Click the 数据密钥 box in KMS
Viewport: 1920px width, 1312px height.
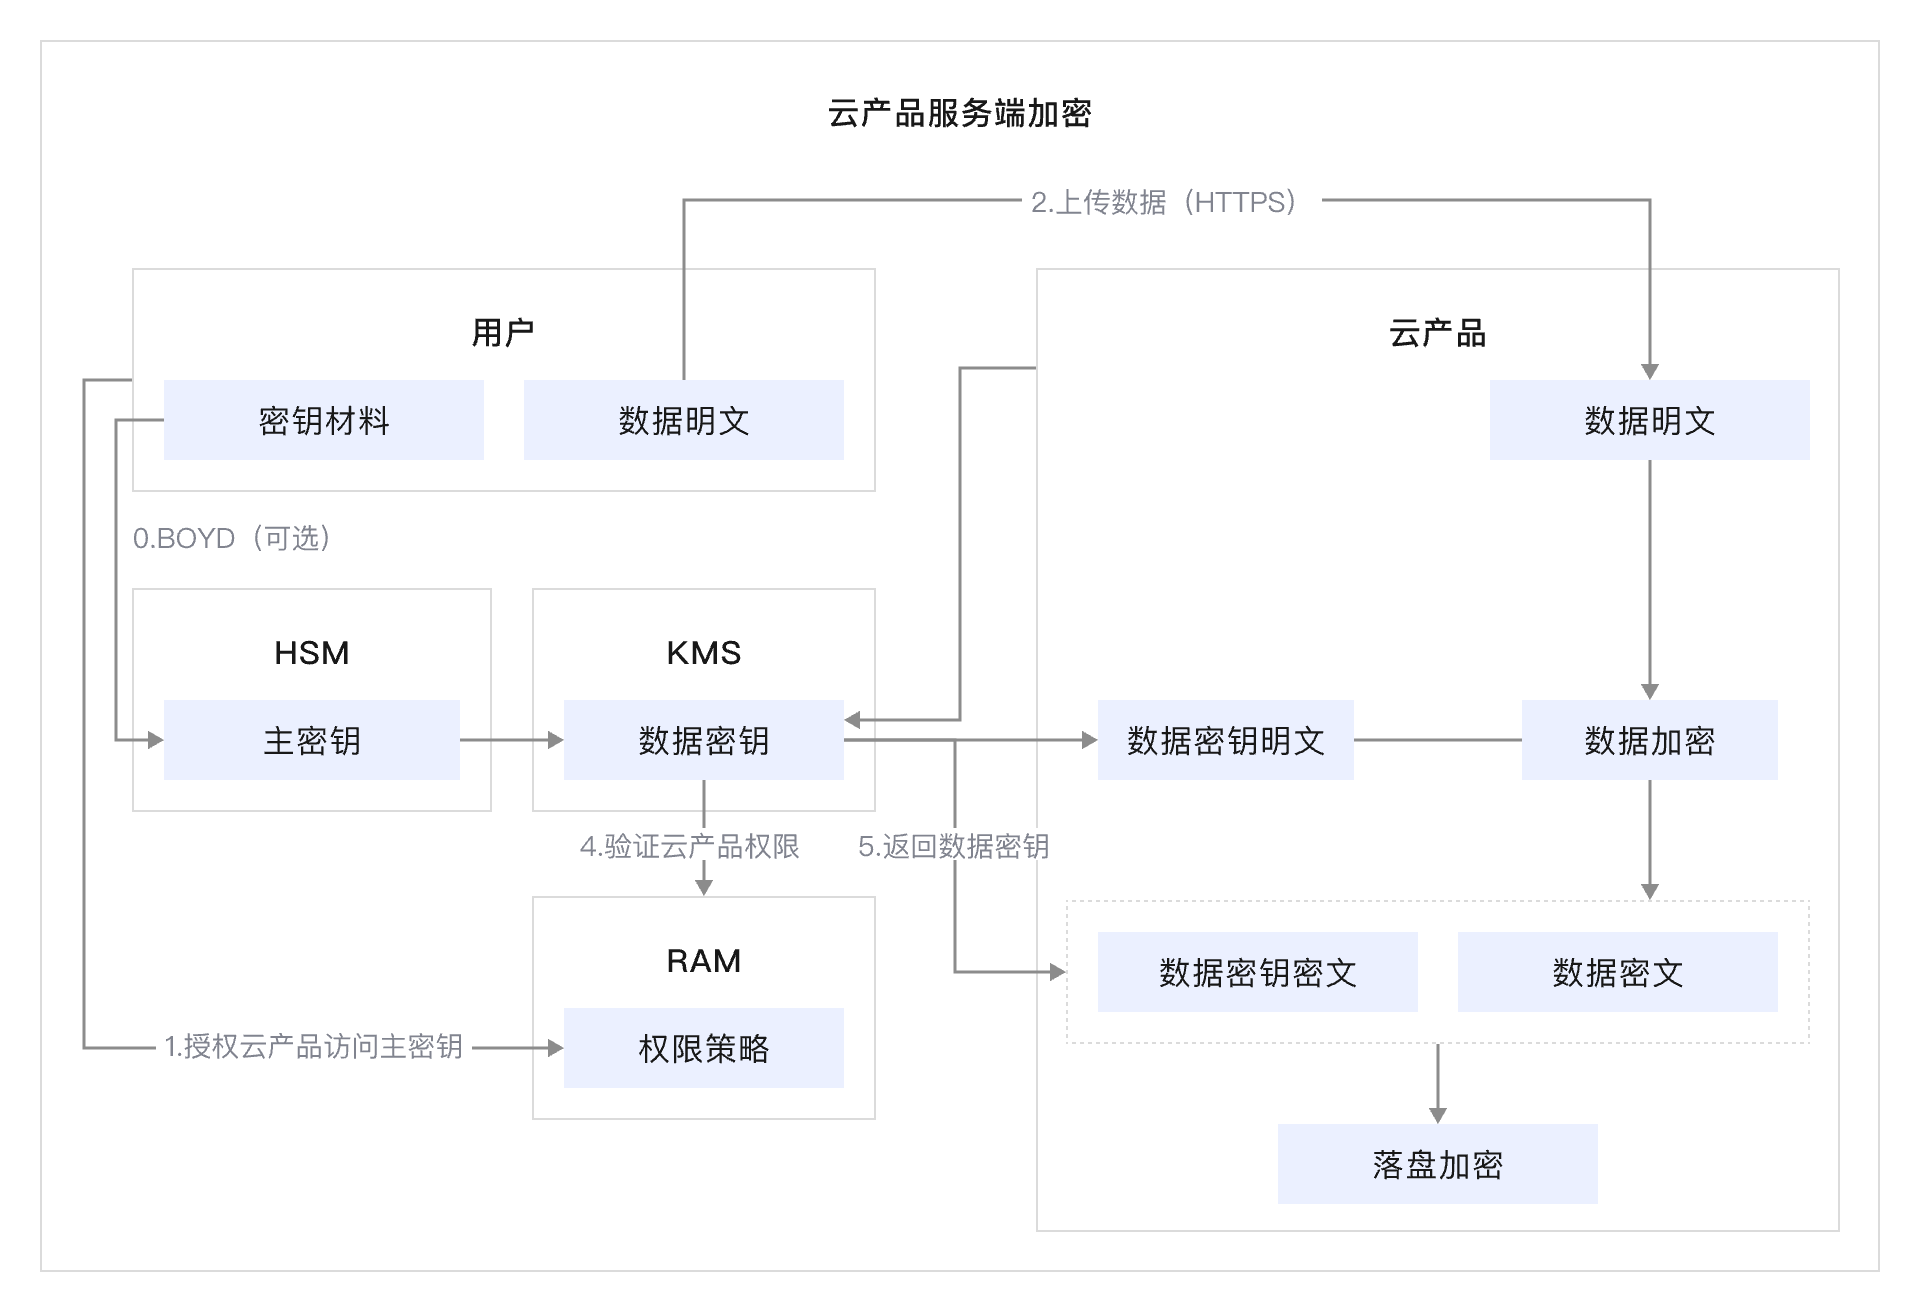pos(703,740)
